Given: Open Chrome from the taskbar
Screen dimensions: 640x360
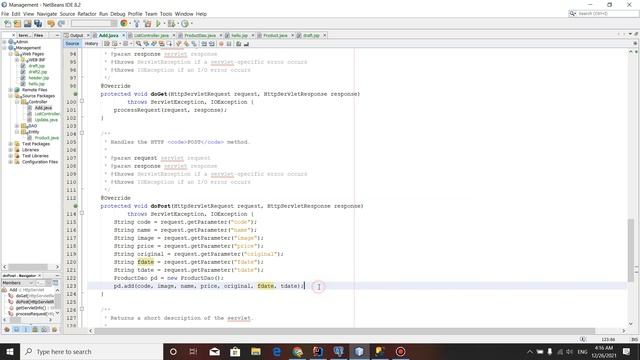Looking at the screenshot, I should (298, 351).
